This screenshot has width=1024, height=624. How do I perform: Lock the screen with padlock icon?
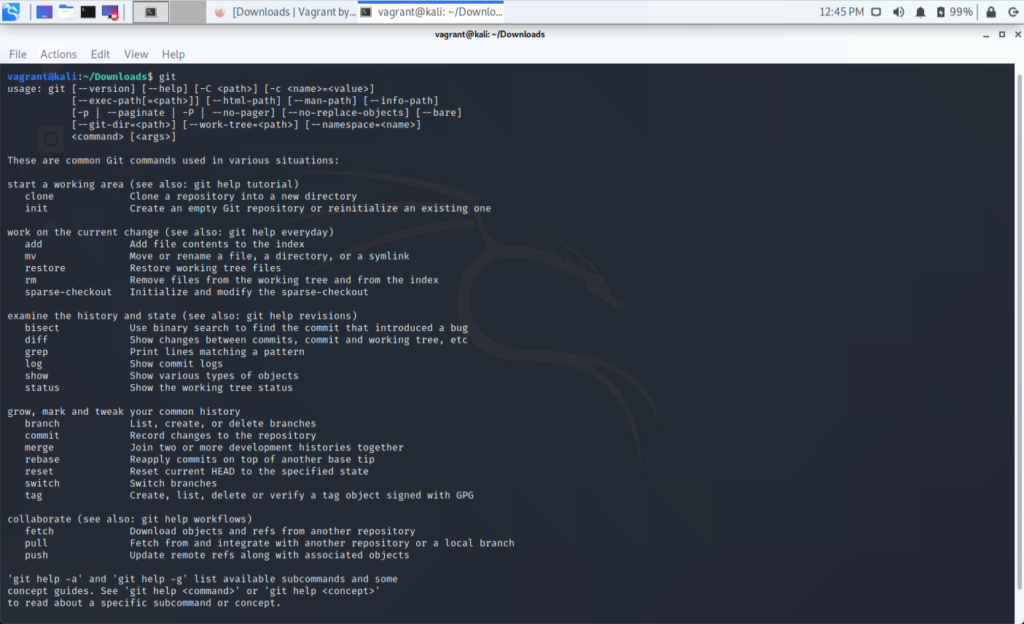click(x=988, y=12)
